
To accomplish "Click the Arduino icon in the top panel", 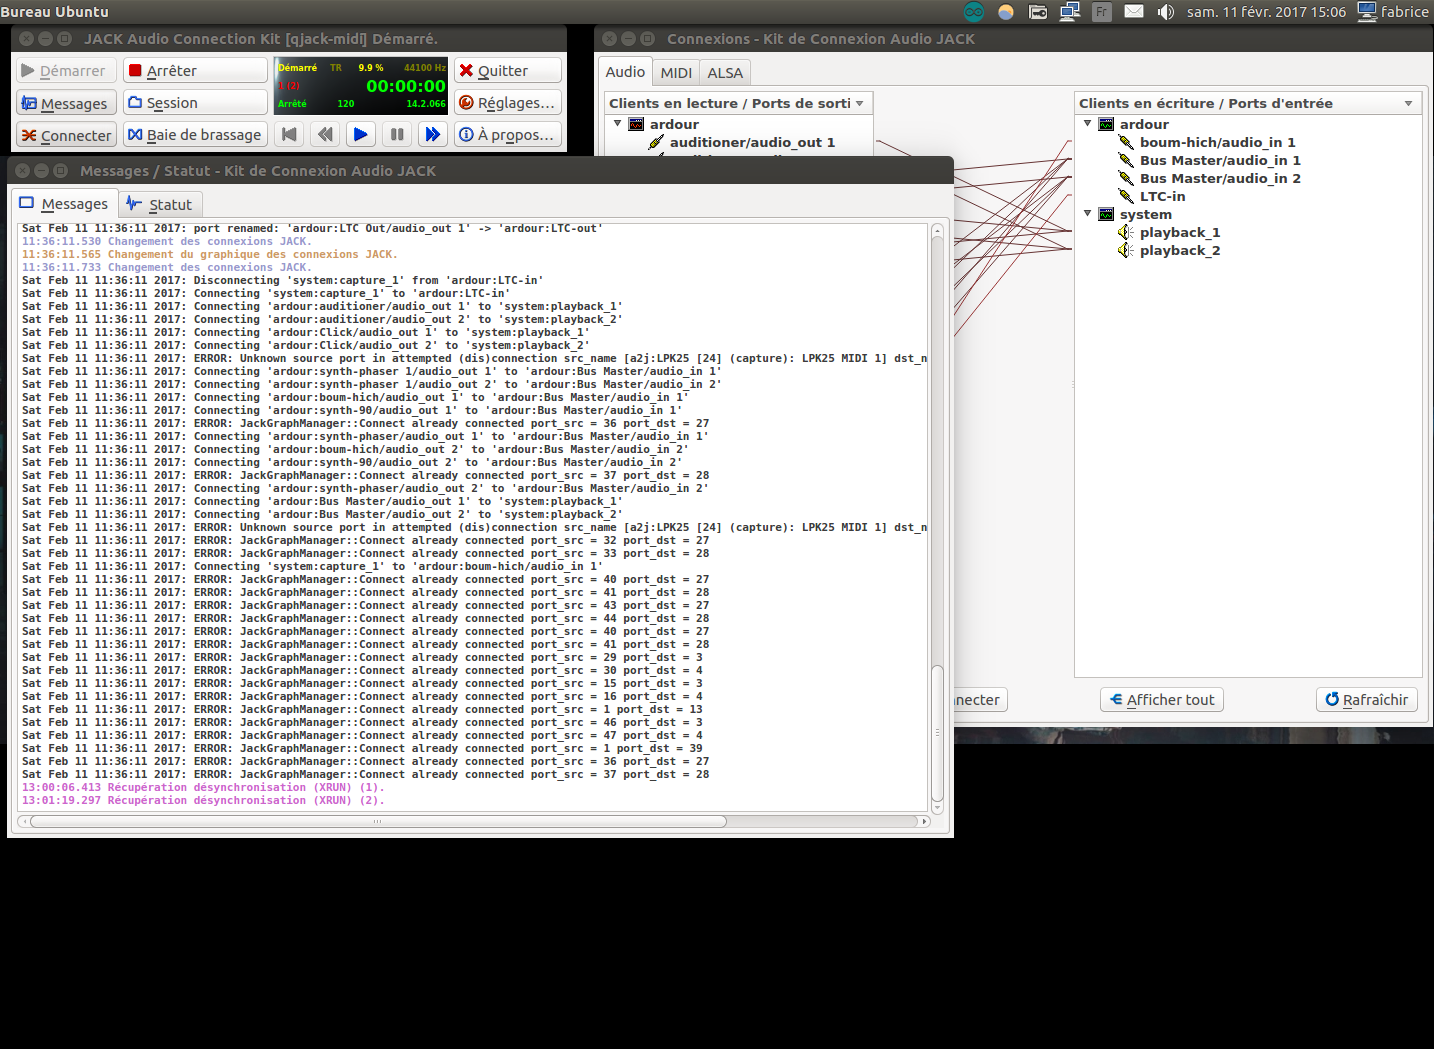I will coord(974,12).
